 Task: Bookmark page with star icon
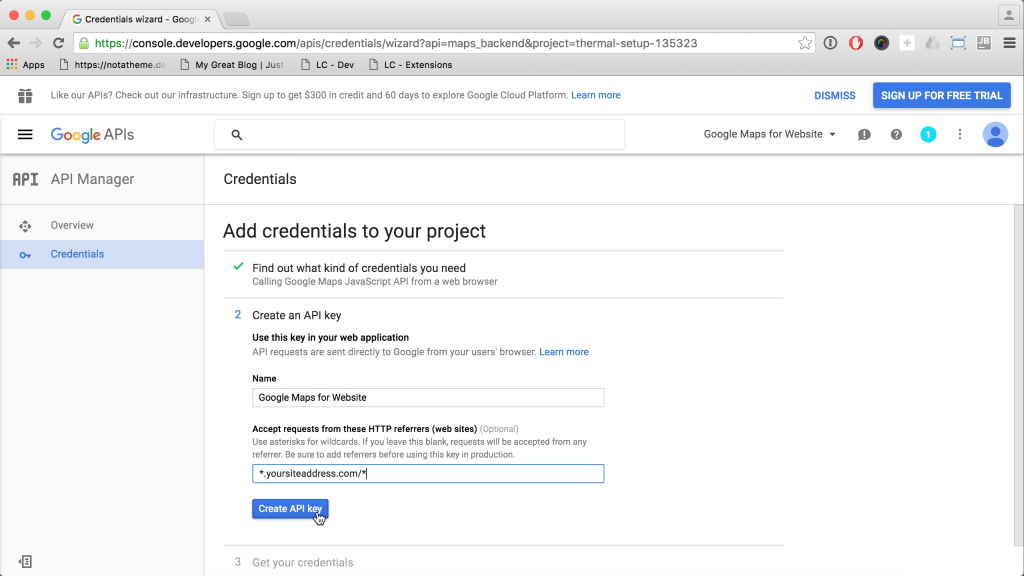tap(805, 43)
